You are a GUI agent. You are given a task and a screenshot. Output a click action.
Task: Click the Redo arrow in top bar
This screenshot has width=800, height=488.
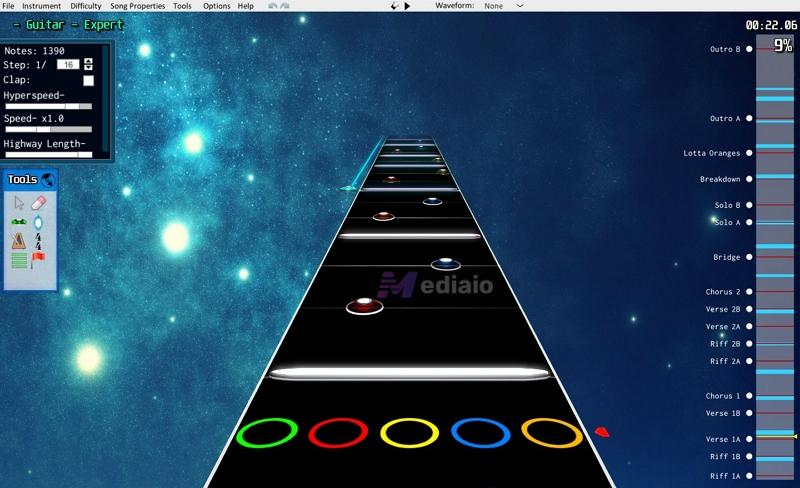tap(285, 6)
